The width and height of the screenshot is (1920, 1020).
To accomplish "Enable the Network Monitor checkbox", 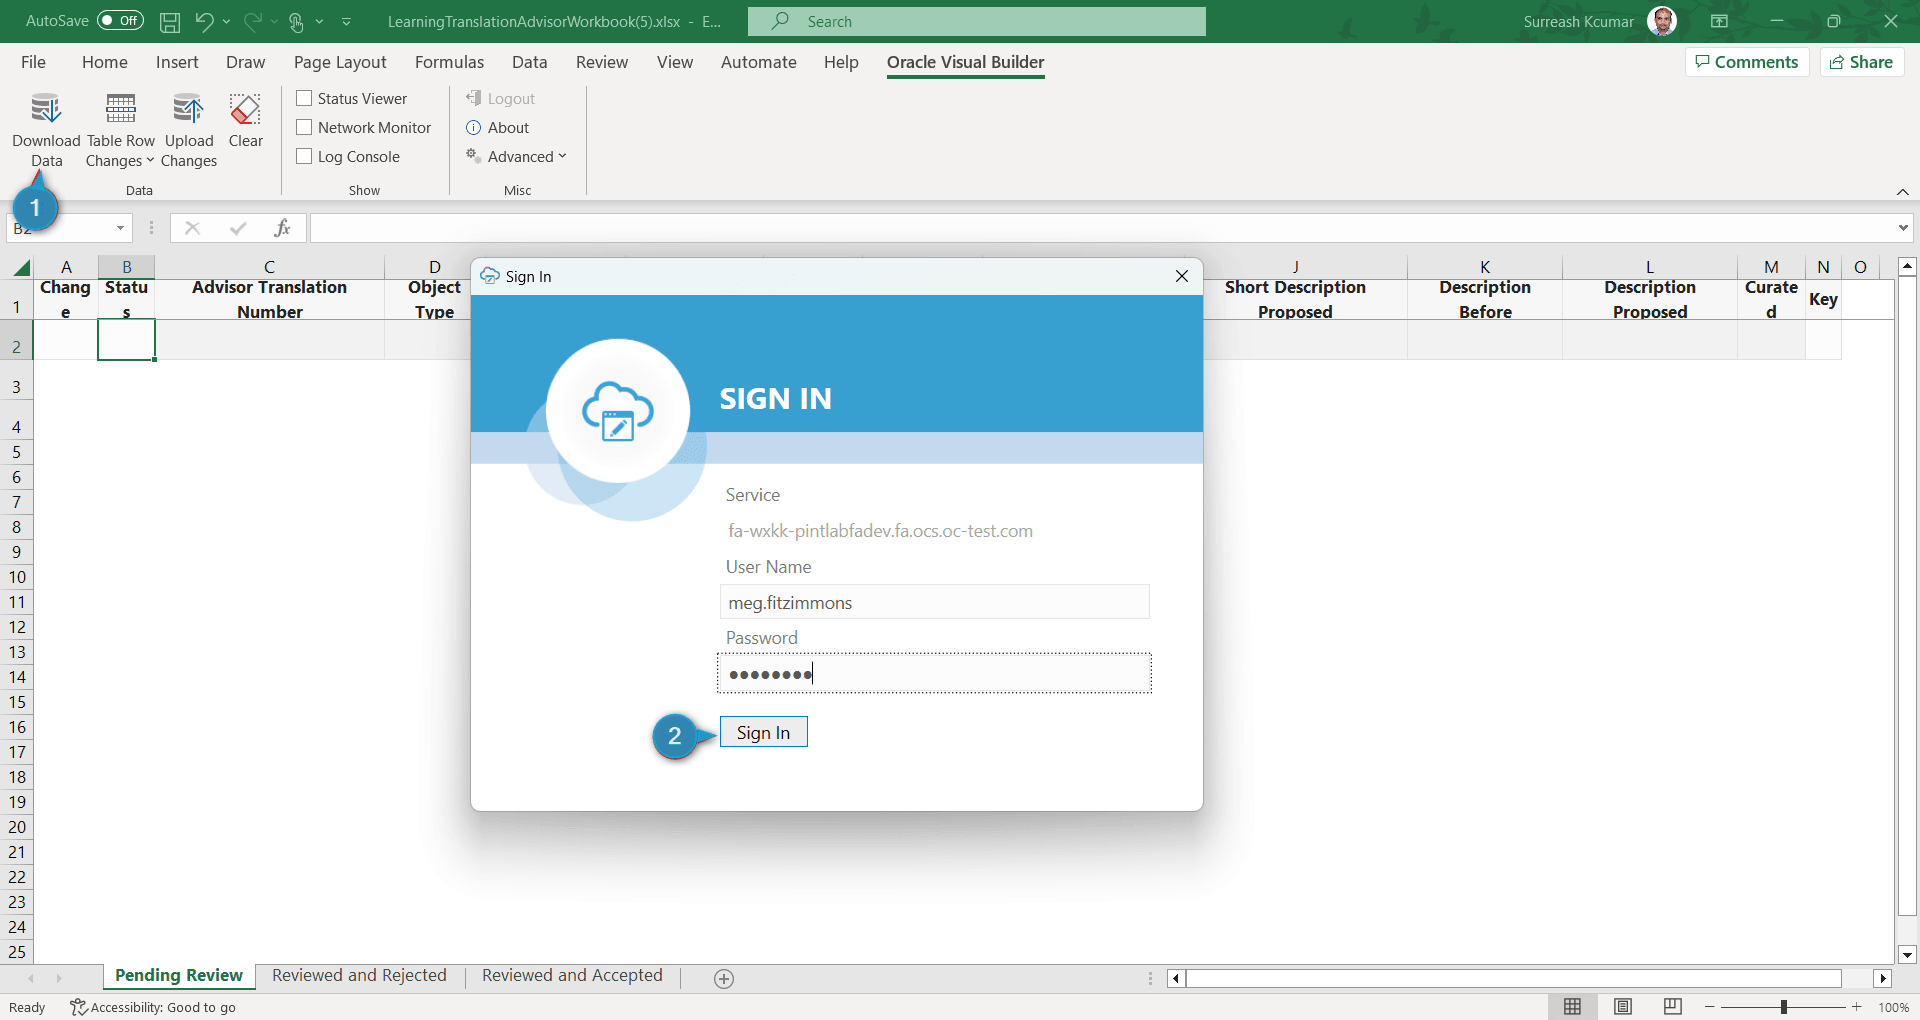I will [x=305, y=127].
